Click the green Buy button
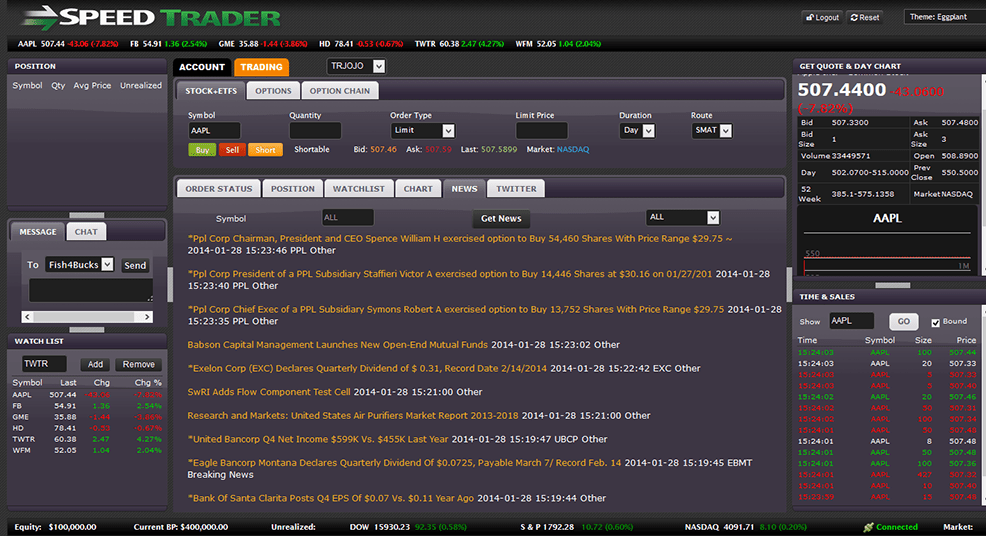The width and height of the screenshot is (986, 536). point(202,150)
